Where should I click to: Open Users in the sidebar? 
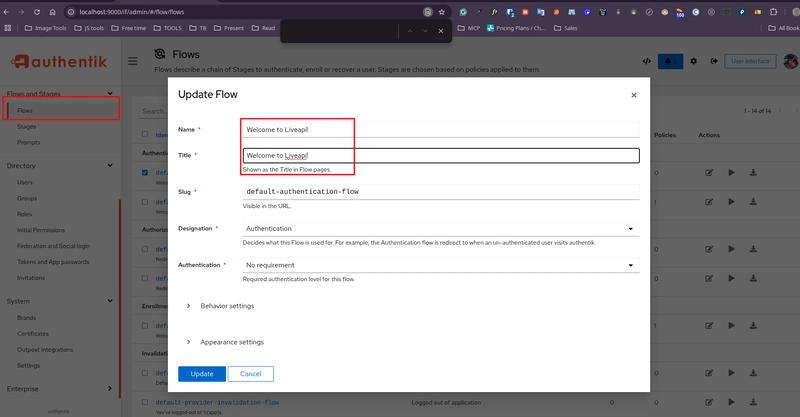(x=24, y=182)
